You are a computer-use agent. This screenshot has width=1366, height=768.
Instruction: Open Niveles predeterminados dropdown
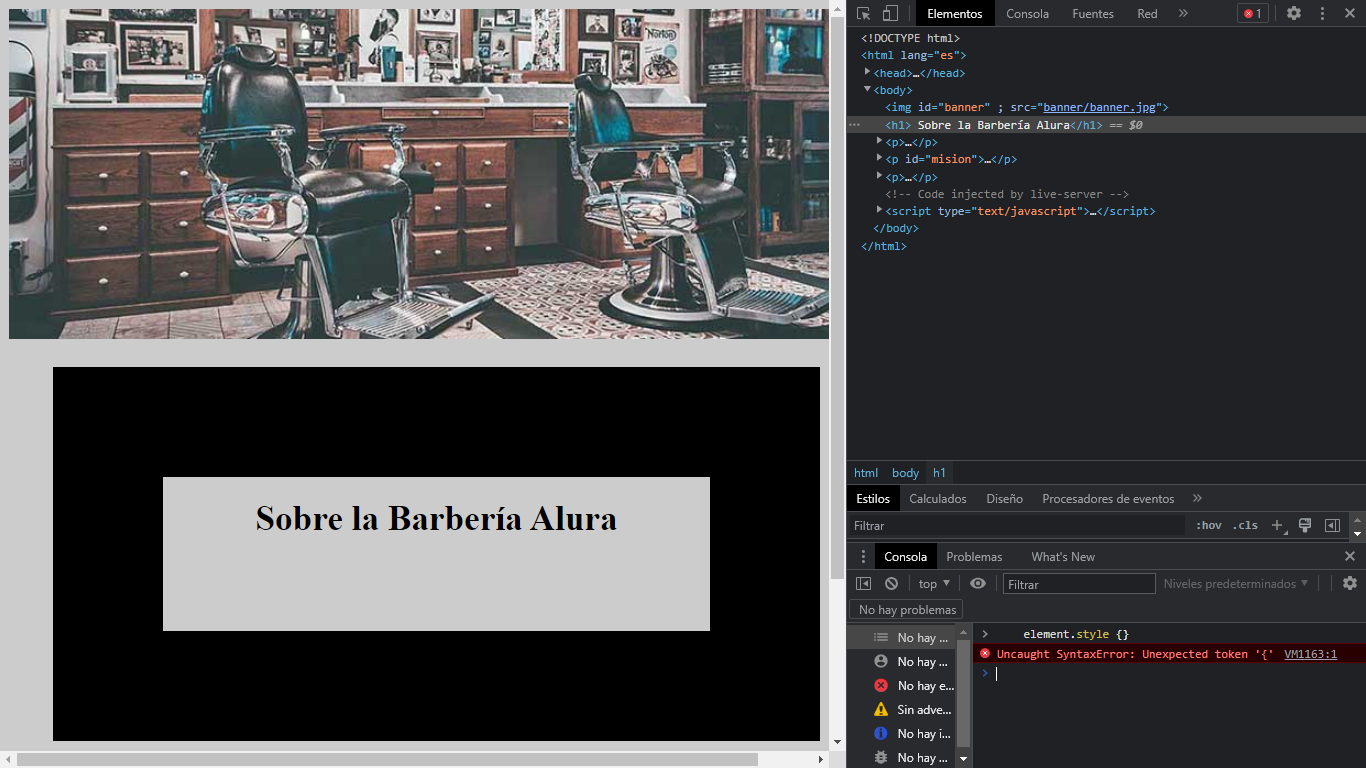tap(1236, 584)
